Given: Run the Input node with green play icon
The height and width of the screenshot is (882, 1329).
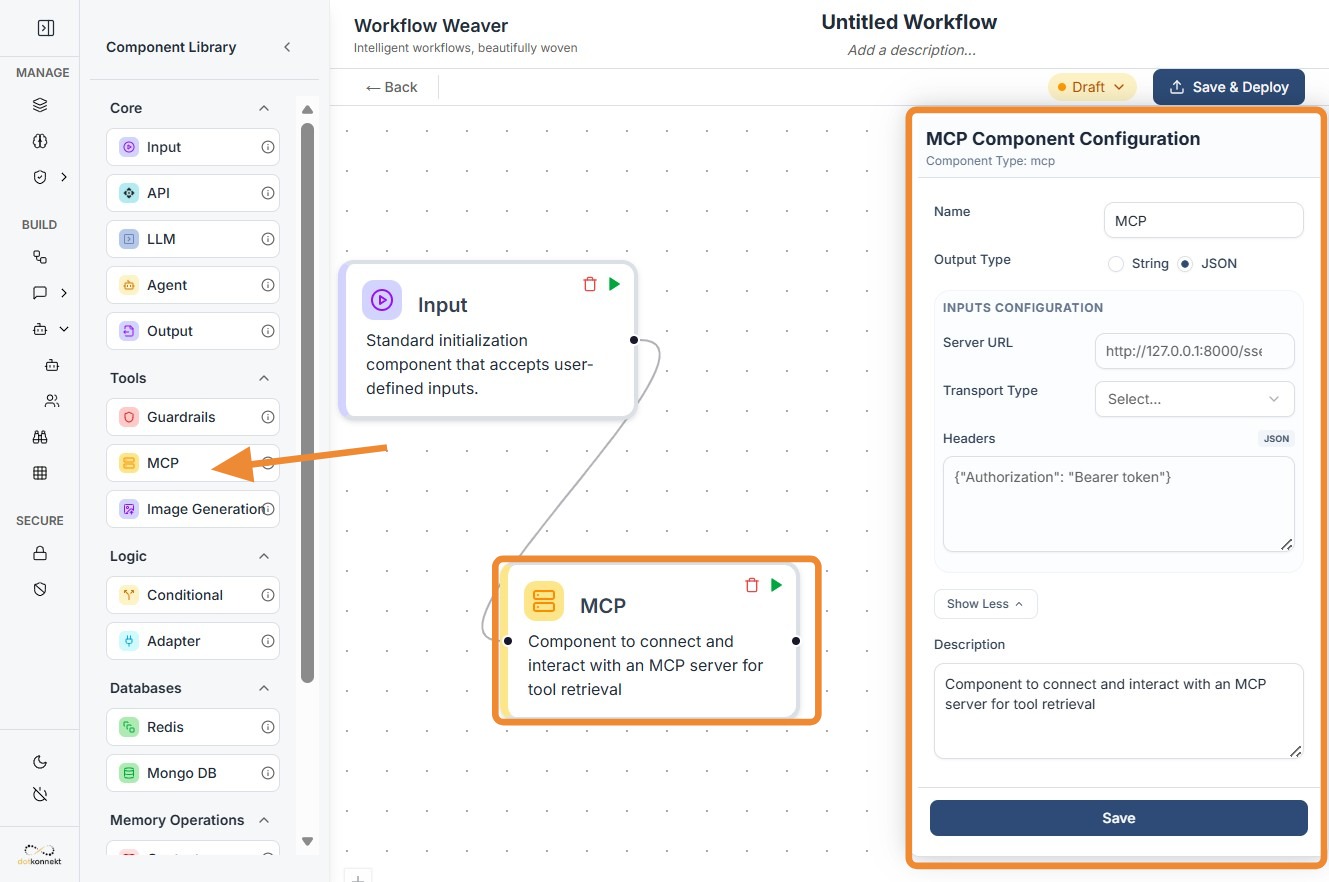Looking at the screenshot, I should point(614,284).
